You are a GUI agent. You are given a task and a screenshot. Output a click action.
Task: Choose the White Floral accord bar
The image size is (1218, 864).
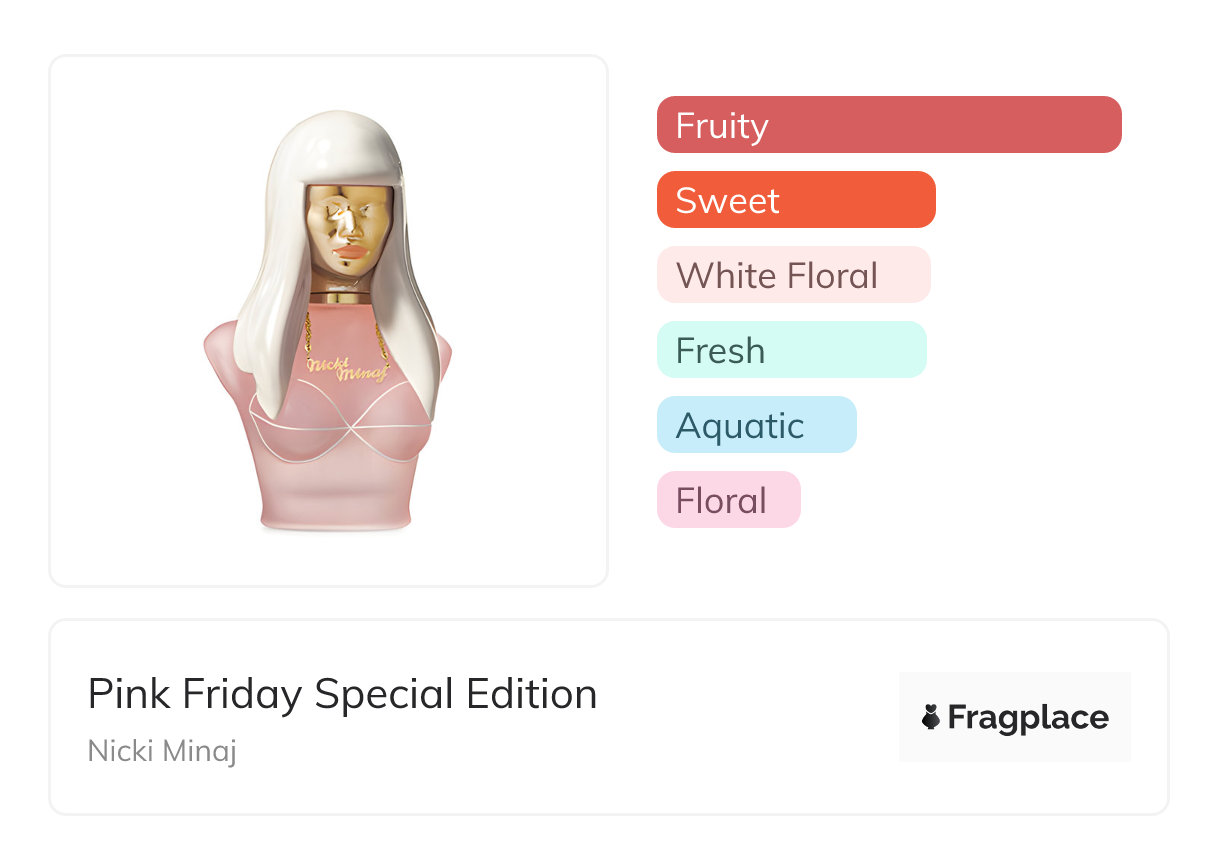793,275
